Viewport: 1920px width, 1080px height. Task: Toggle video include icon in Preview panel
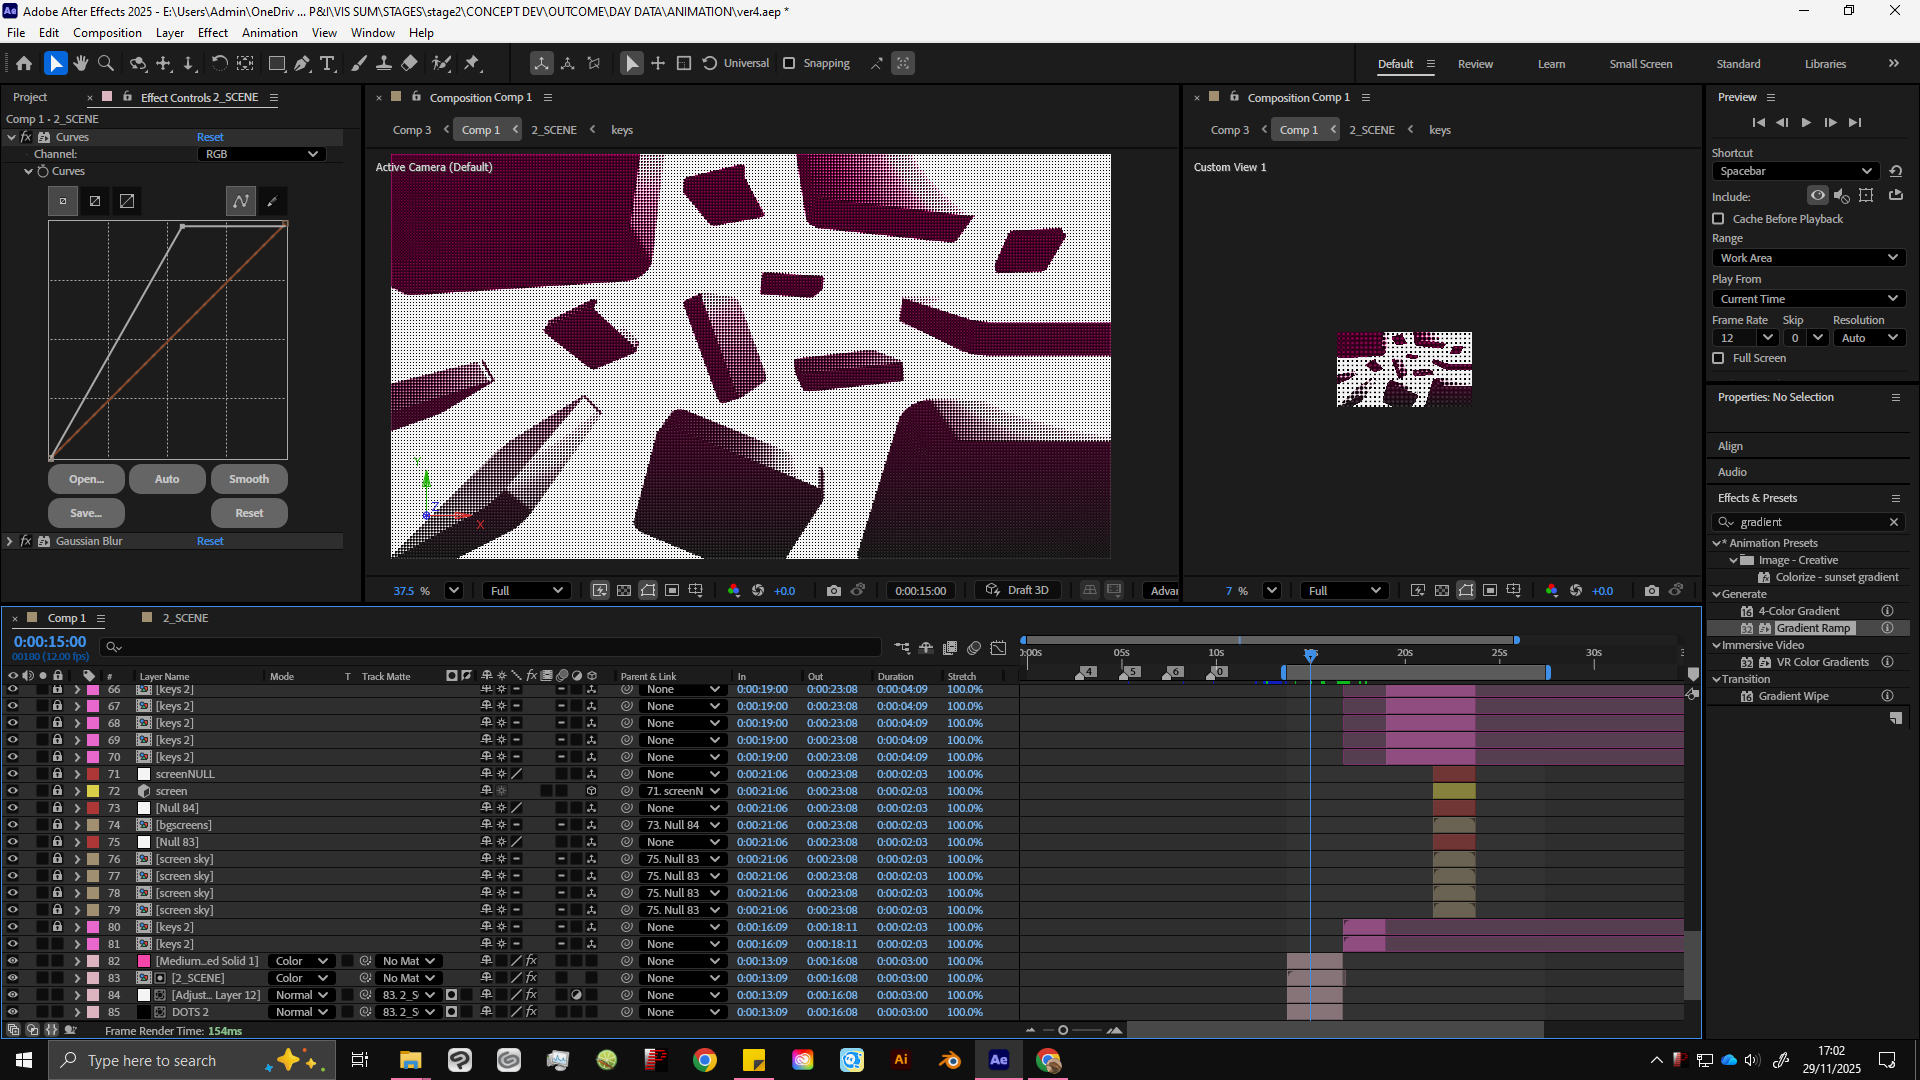click(1817, 196)
